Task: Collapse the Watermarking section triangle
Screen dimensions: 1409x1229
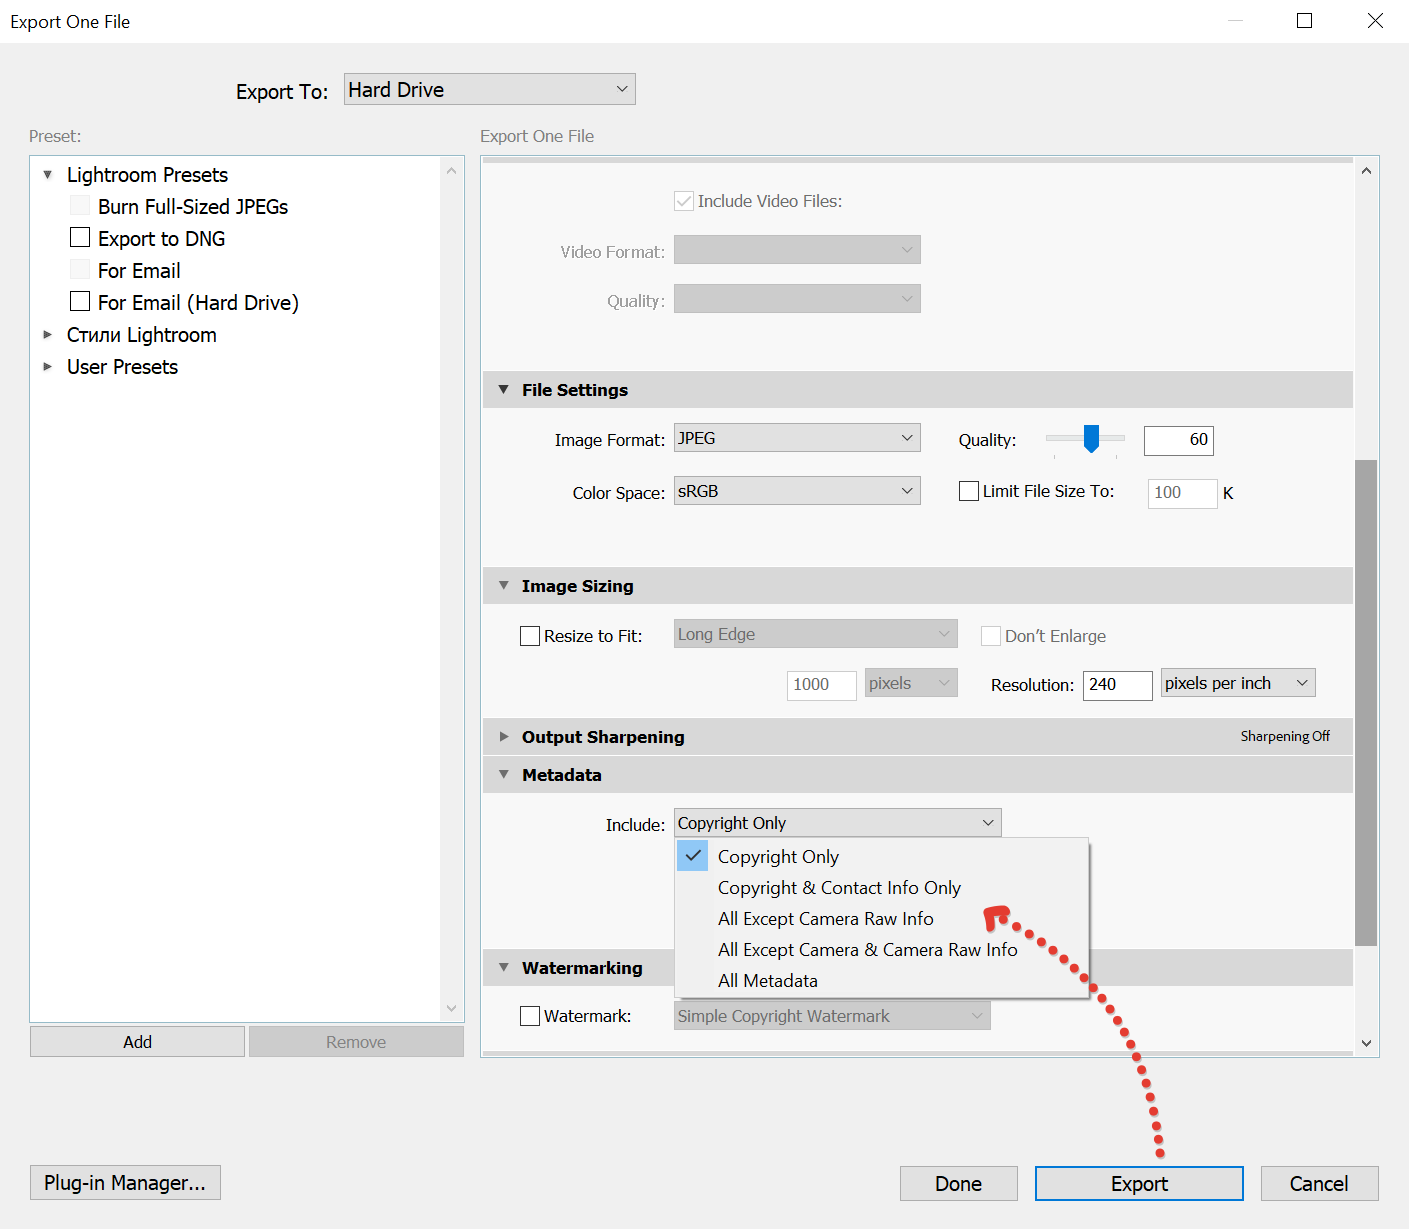Action: (503, 968)
